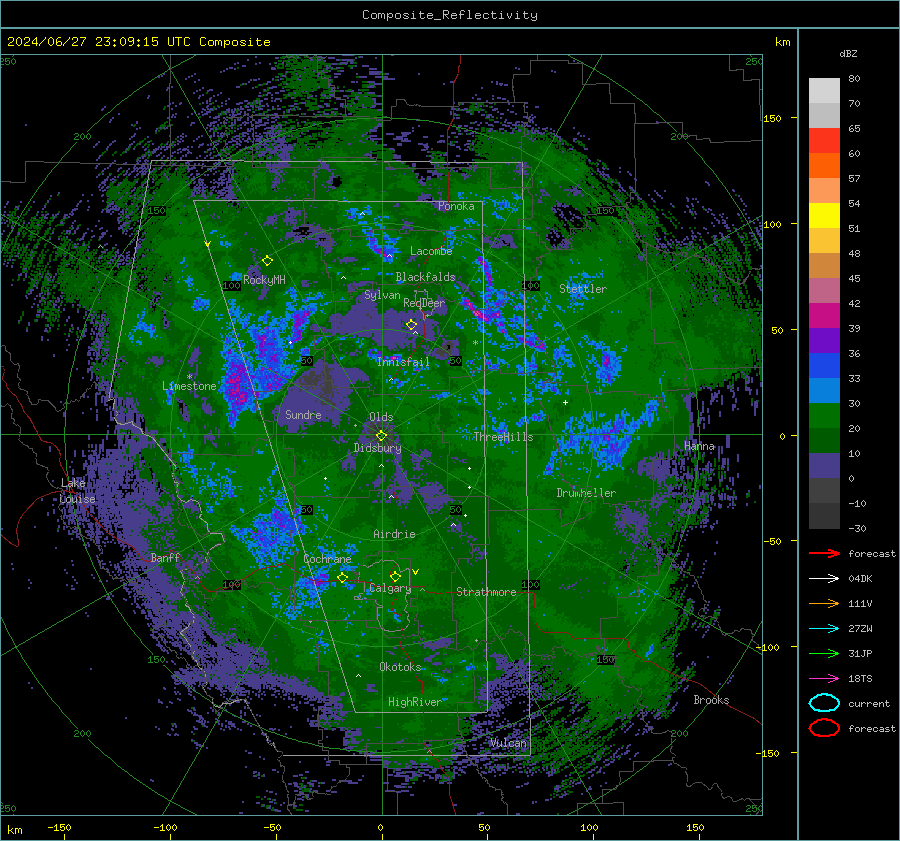Viewport: 900px width, 841px height.
Task: Click the yellow marker near Cochrane
Action: 342,577
